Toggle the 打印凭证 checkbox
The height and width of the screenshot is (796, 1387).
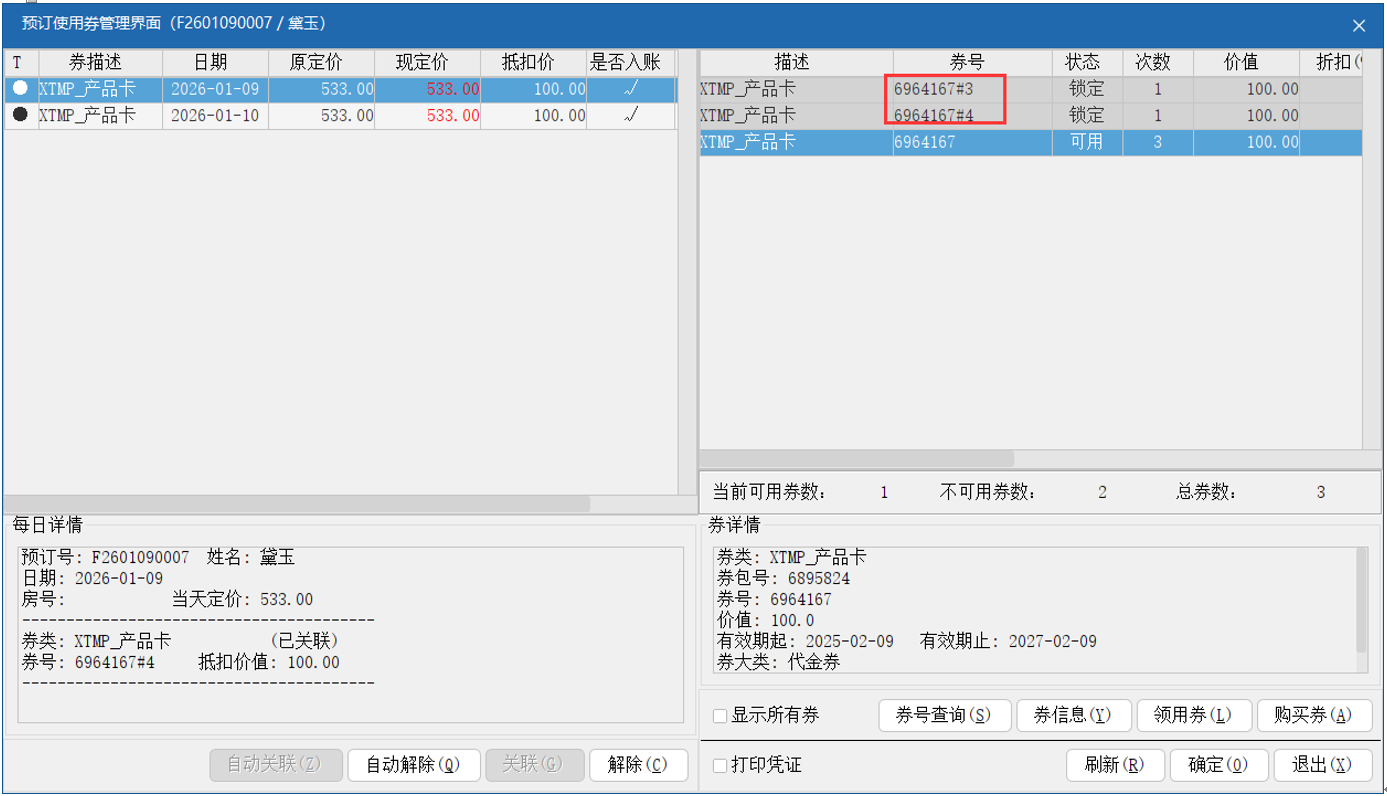[x=720, y=766]
